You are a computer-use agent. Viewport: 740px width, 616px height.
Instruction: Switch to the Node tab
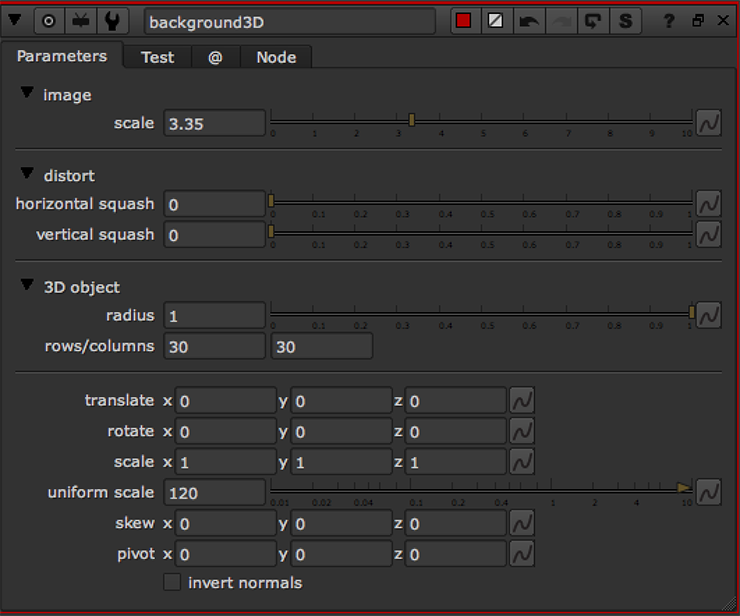[x=276, y=58]
